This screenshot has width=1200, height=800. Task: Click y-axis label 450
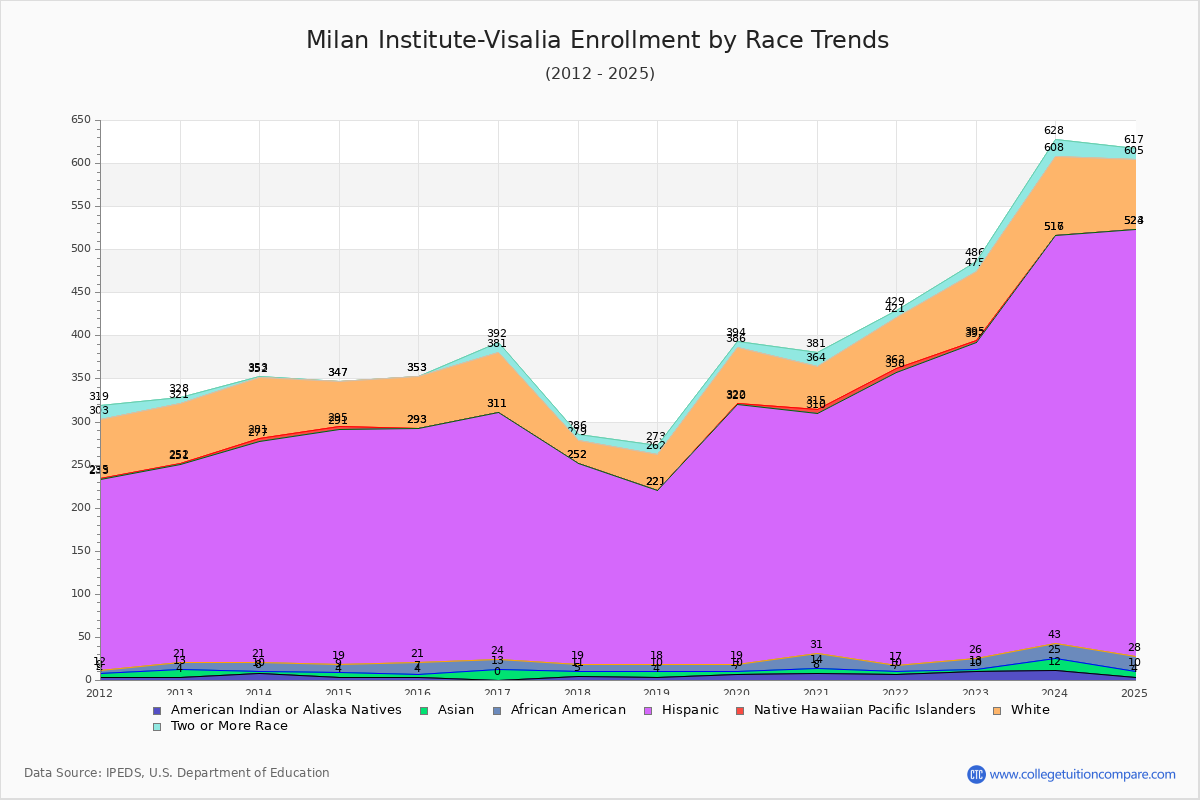click(81, 292)
